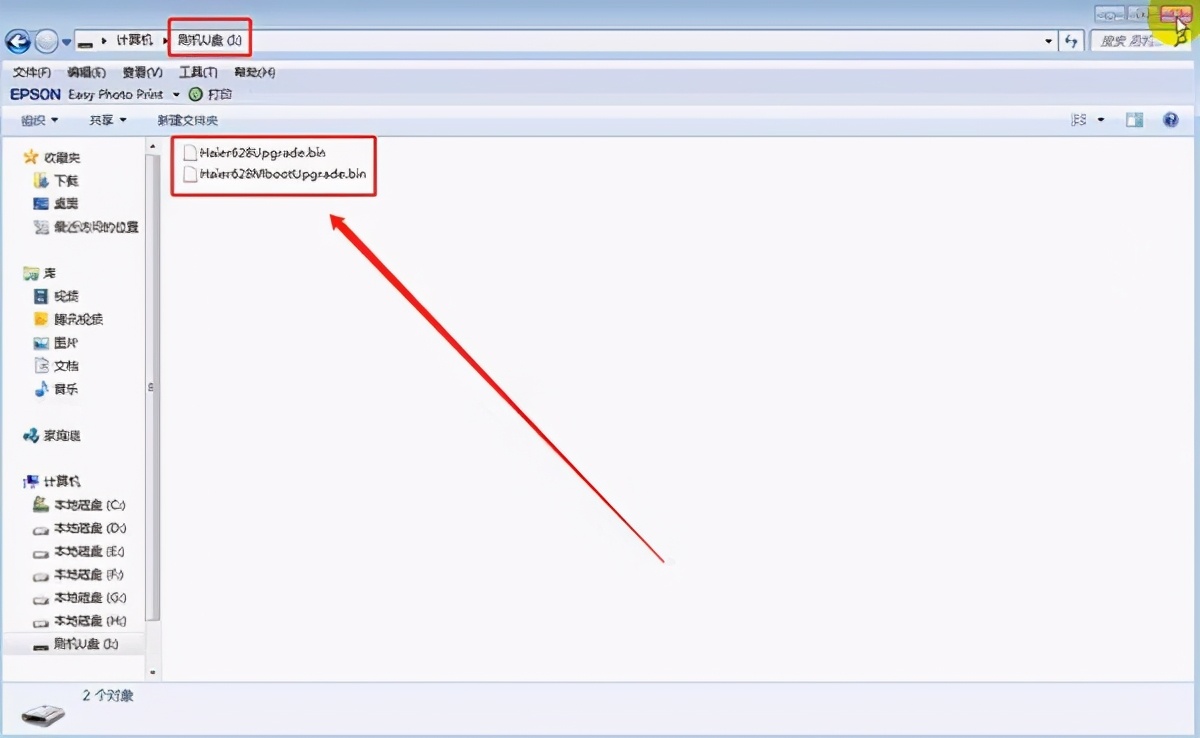This screenshot has width=1200, height=738.
Task: Open the Edit (E) menu
Action: (86, 72)
